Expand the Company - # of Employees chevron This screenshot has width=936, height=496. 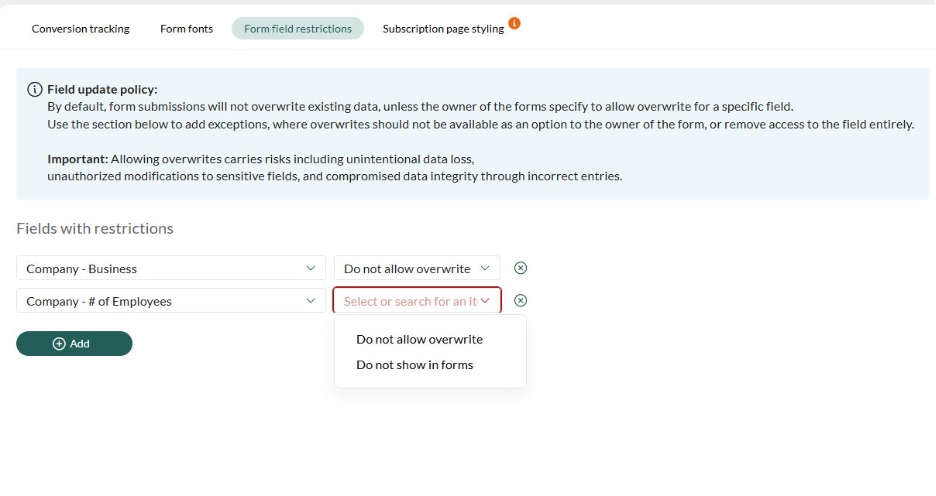[311, 301]
